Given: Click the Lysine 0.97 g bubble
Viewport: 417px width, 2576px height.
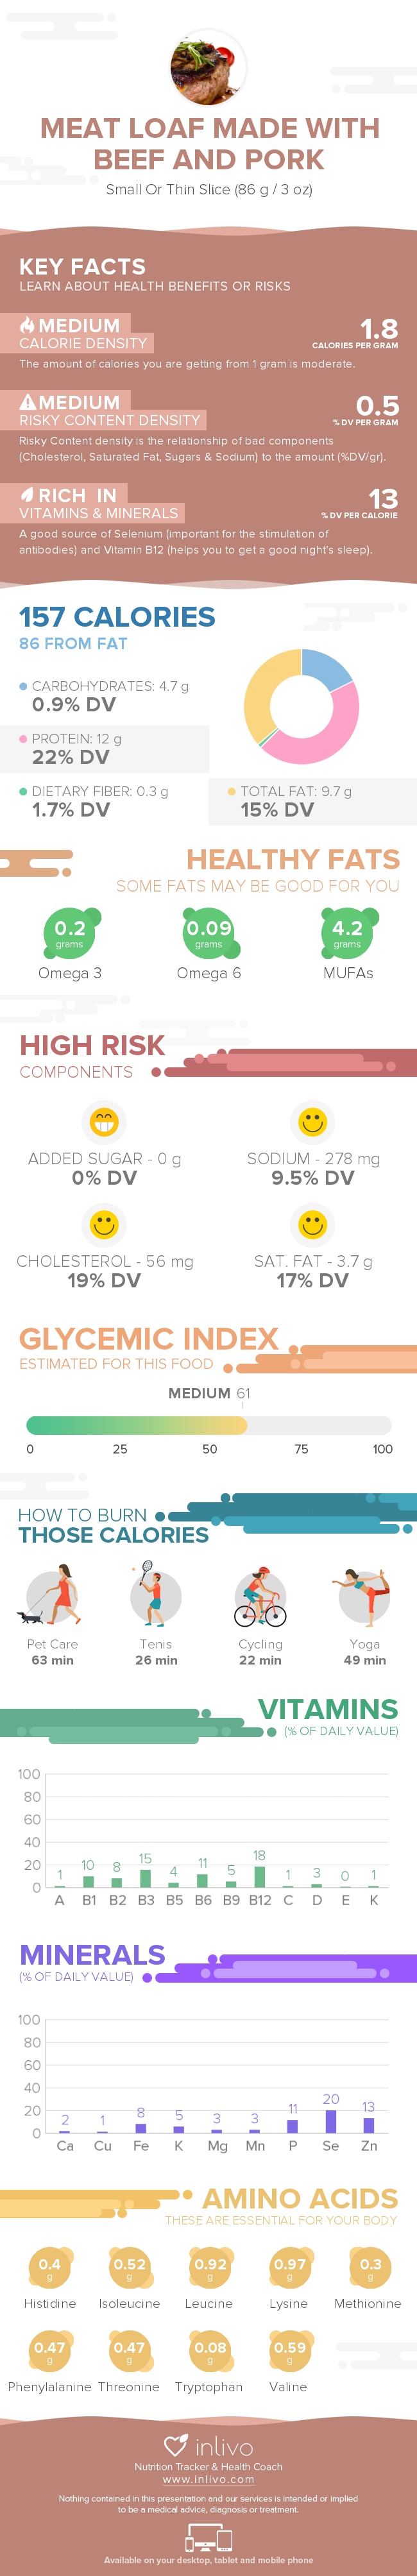Looking at the screenshot, I should point(289,2268).
